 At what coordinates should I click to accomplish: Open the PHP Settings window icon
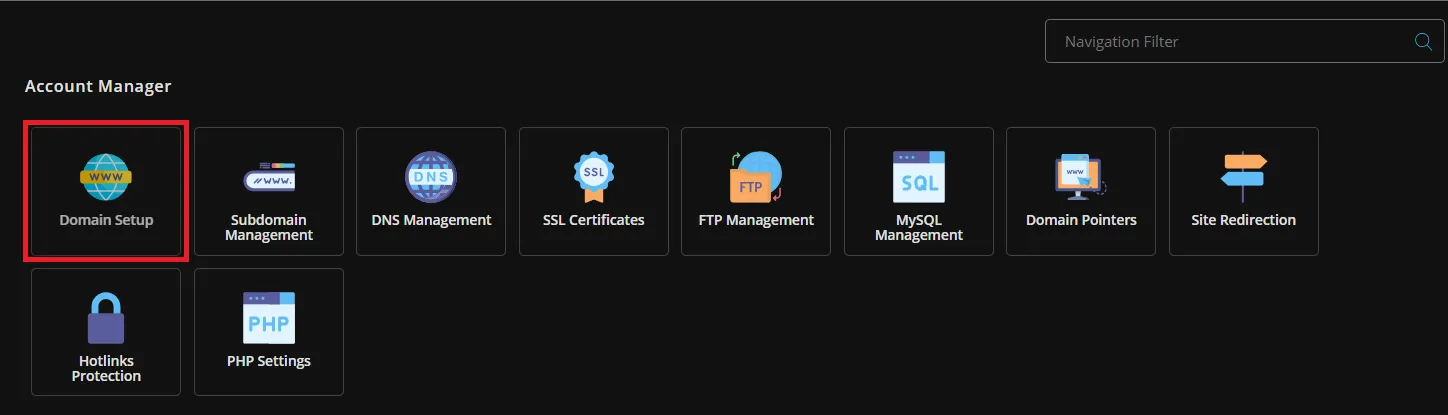[269, 319]
